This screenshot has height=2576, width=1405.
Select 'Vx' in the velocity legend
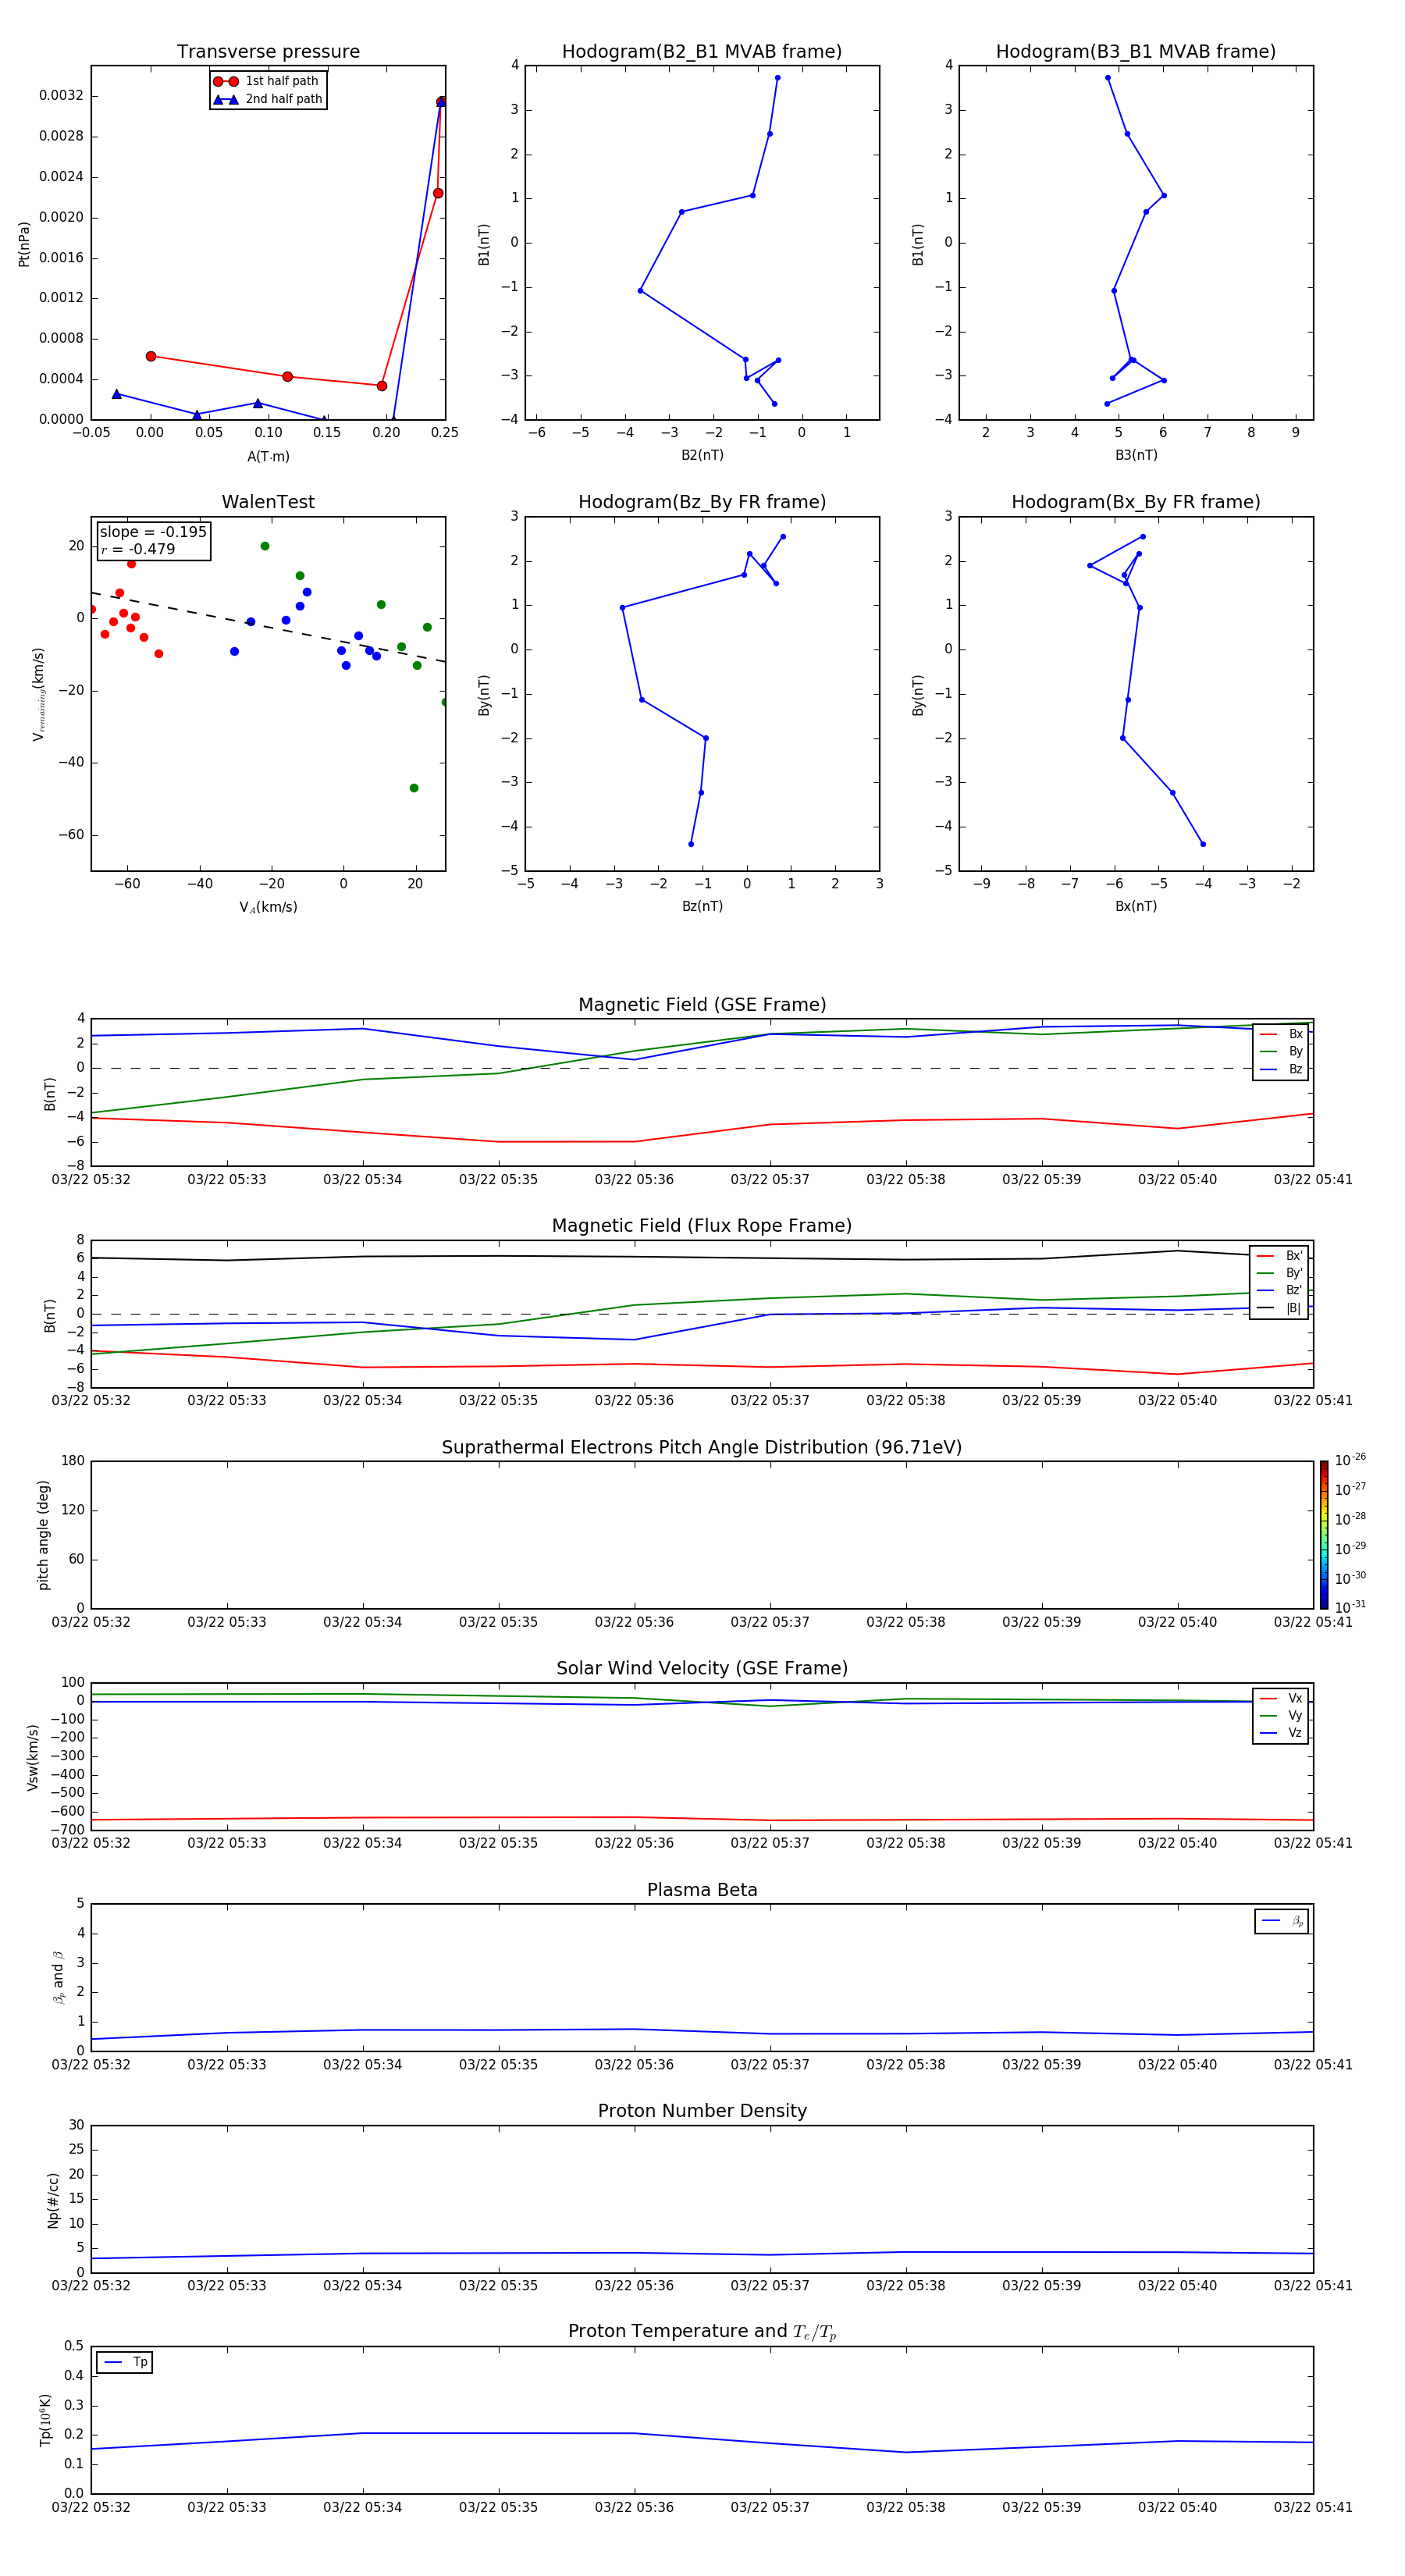tap(1281, 1699)
